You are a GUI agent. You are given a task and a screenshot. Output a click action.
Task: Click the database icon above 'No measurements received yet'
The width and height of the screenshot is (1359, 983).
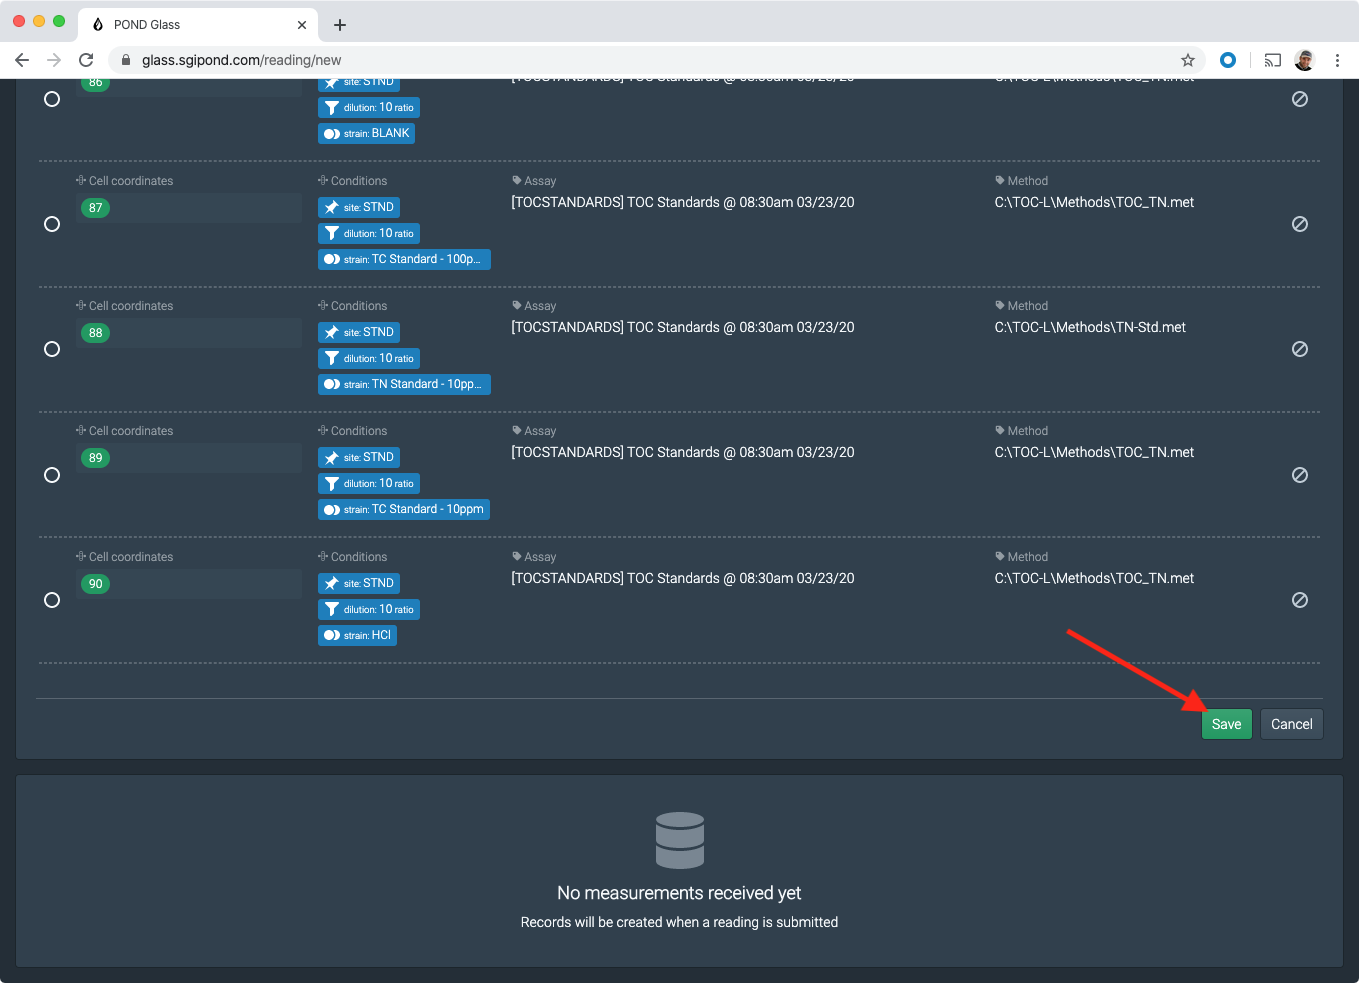pyautogui.click(x=679, y=840)
